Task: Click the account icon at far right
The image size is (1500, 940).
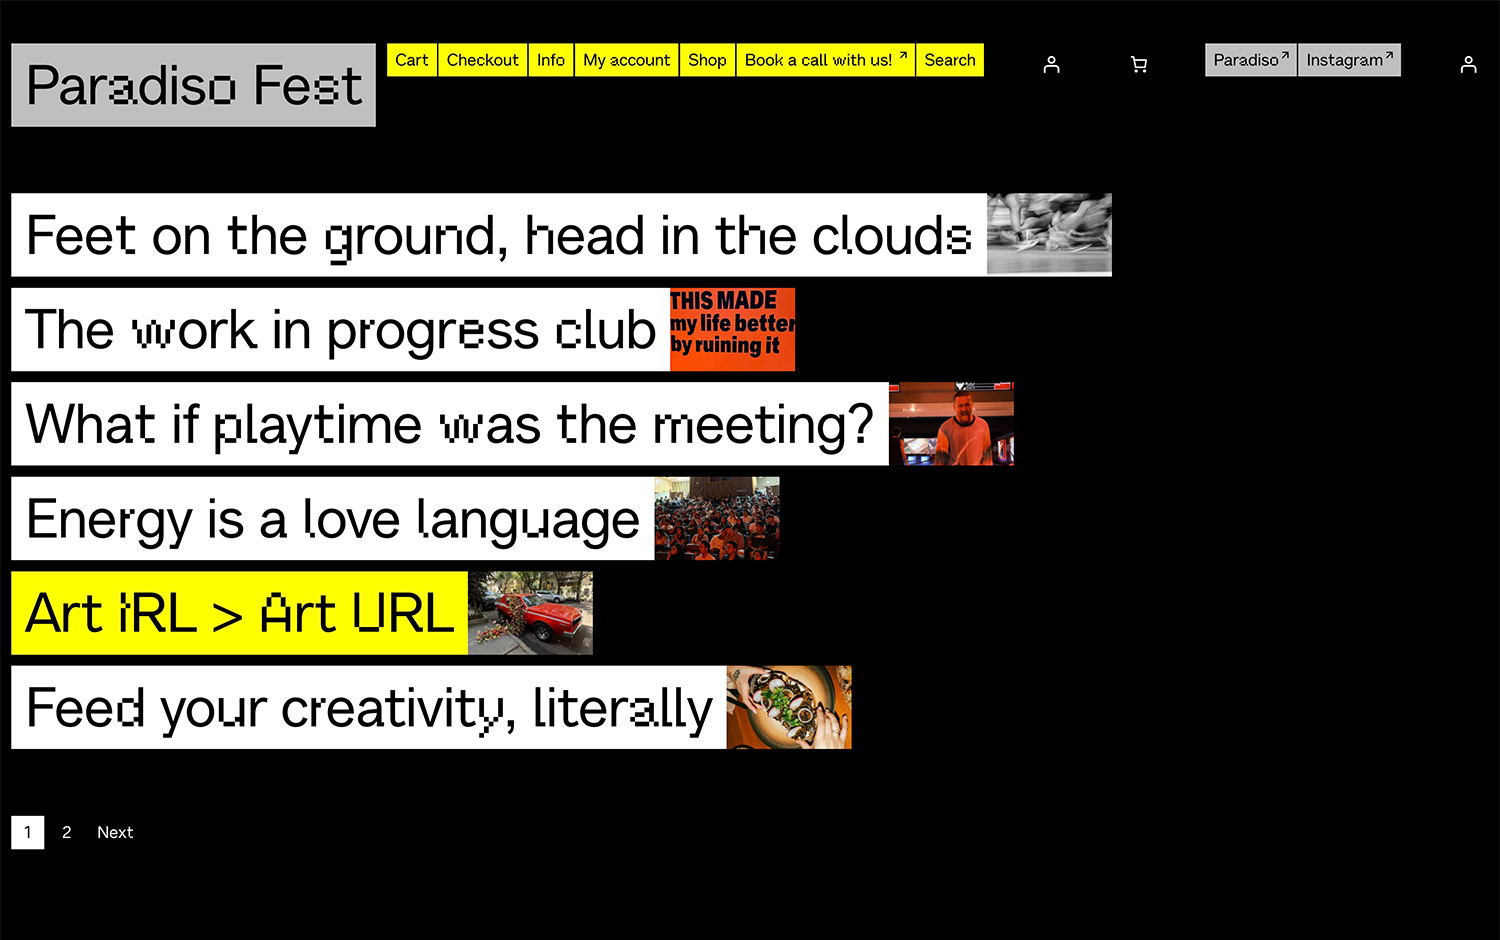Action: click(1468, 65)
